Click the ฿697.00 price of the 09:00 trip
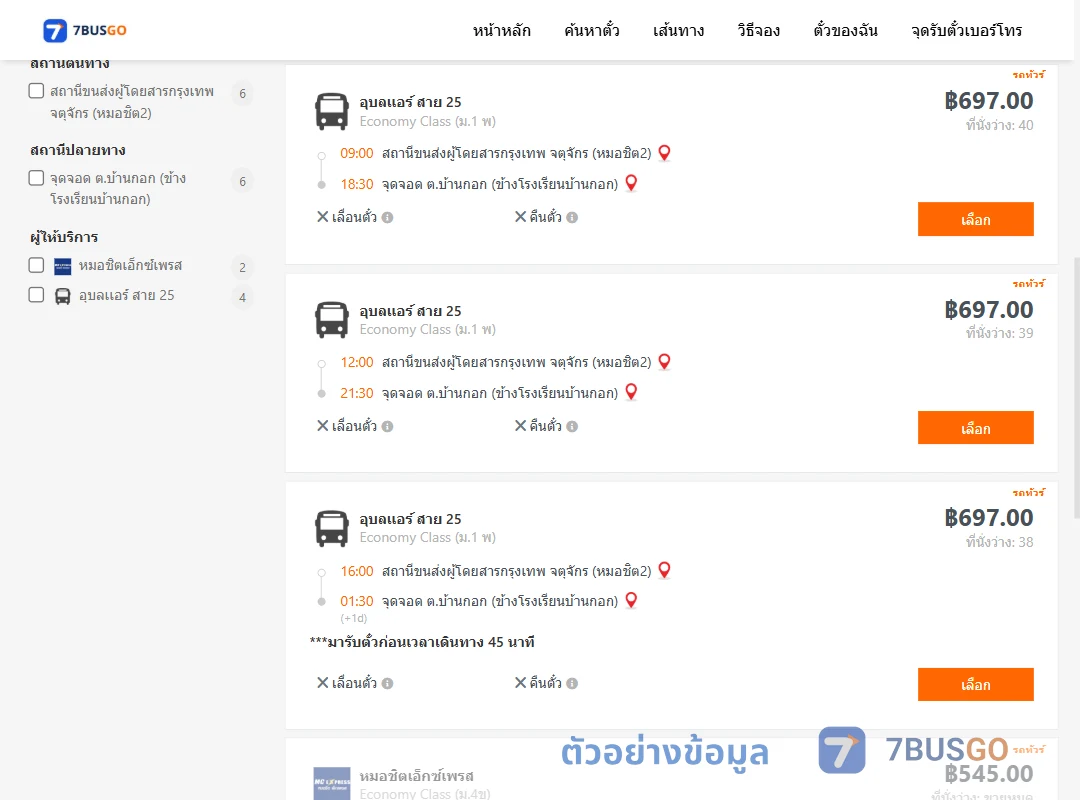The width and height of the screenshot is (1080, 800). tap(988, 101)
